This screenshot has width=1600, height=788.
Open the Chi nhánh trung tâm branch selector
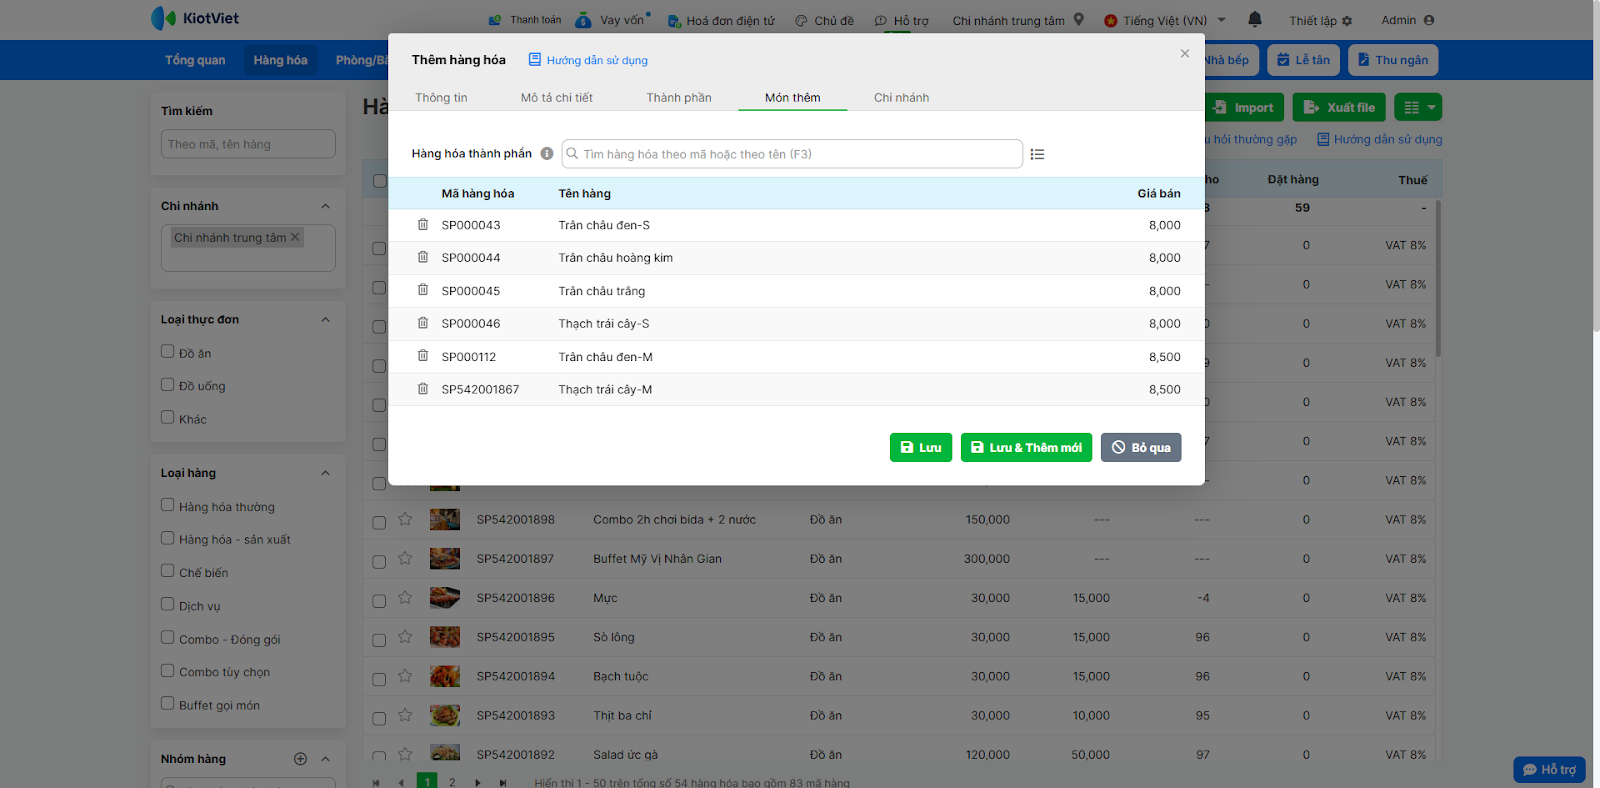pos(1018,20)
